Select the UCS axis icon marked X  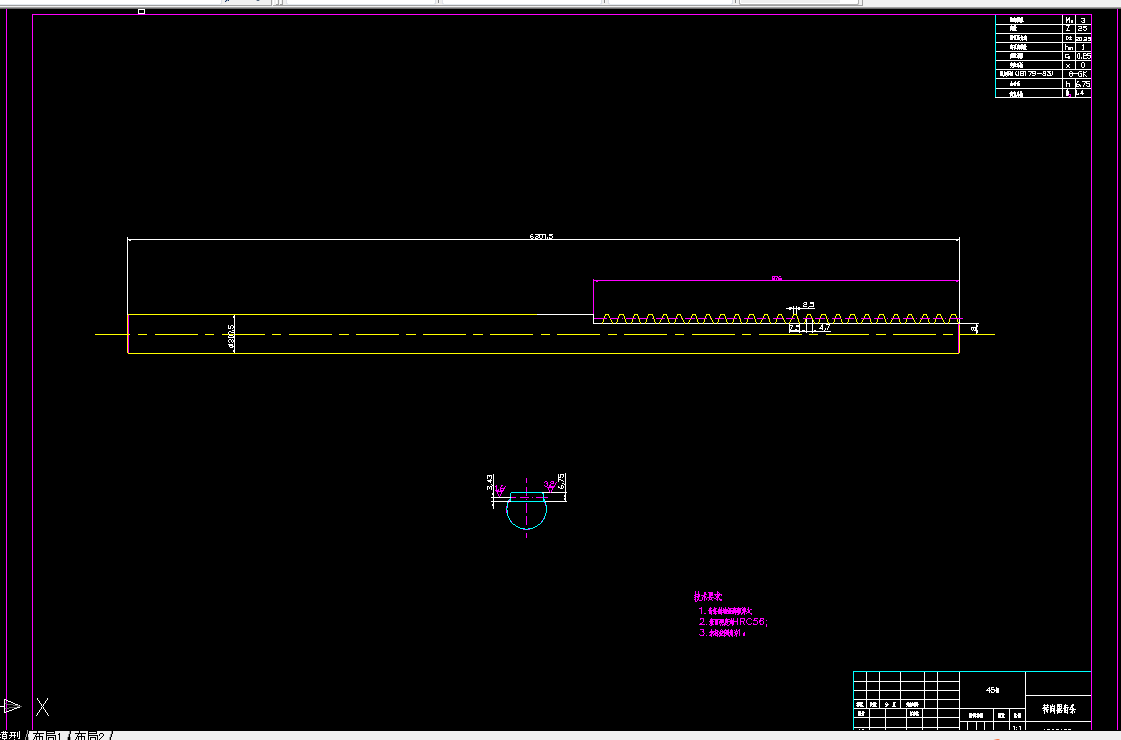coord(43,707)
